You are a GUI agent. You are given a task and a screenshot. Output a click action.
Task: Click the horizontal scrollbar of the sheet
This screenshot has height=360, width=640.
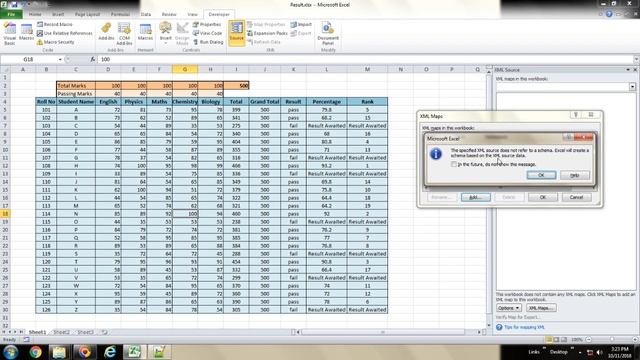click(x=382, y=332)
